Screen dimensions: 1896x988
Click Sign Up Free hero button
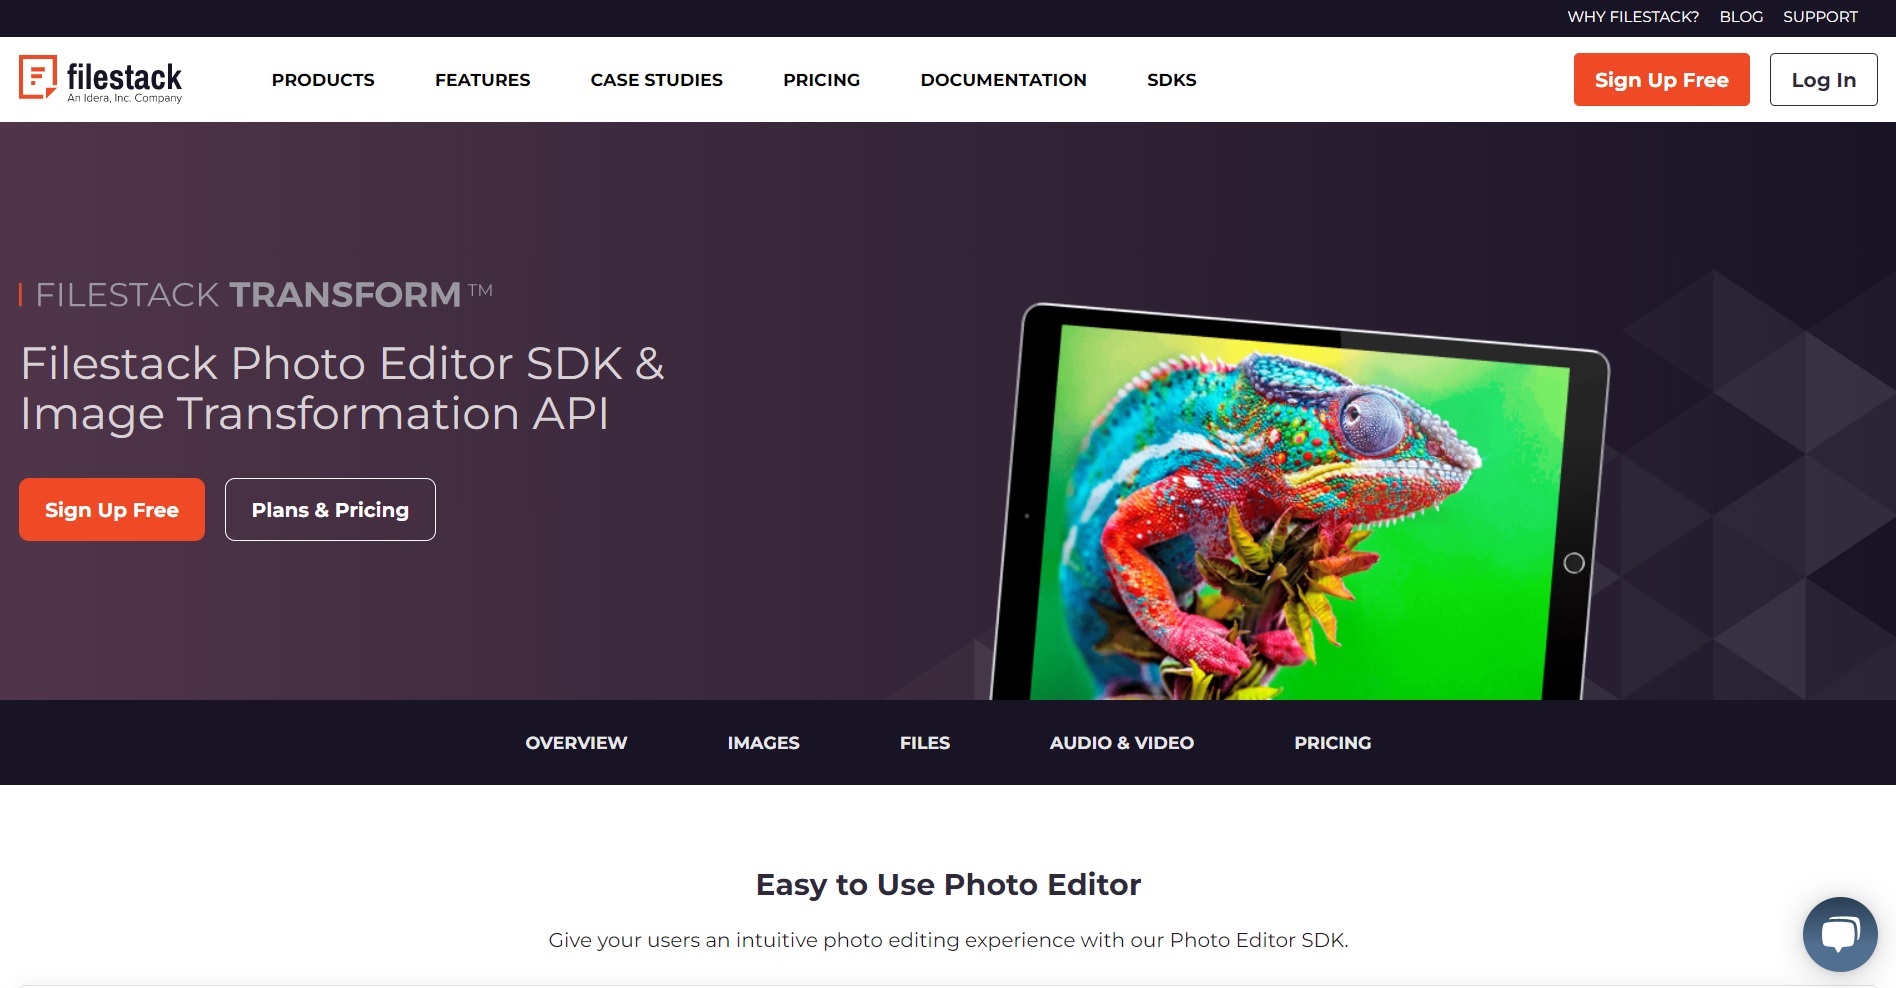(x=112, y=510)
